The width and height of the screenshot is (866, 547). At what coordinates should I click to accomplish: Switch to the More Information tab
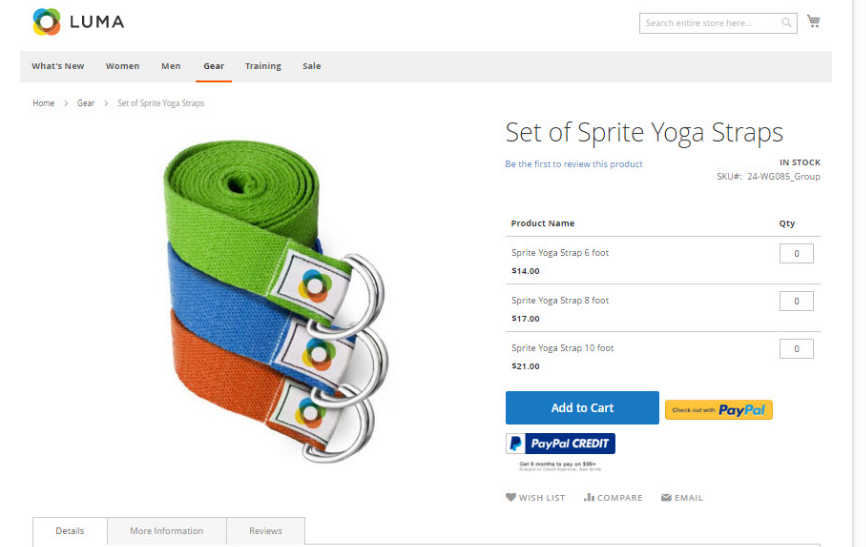(167, 531)
